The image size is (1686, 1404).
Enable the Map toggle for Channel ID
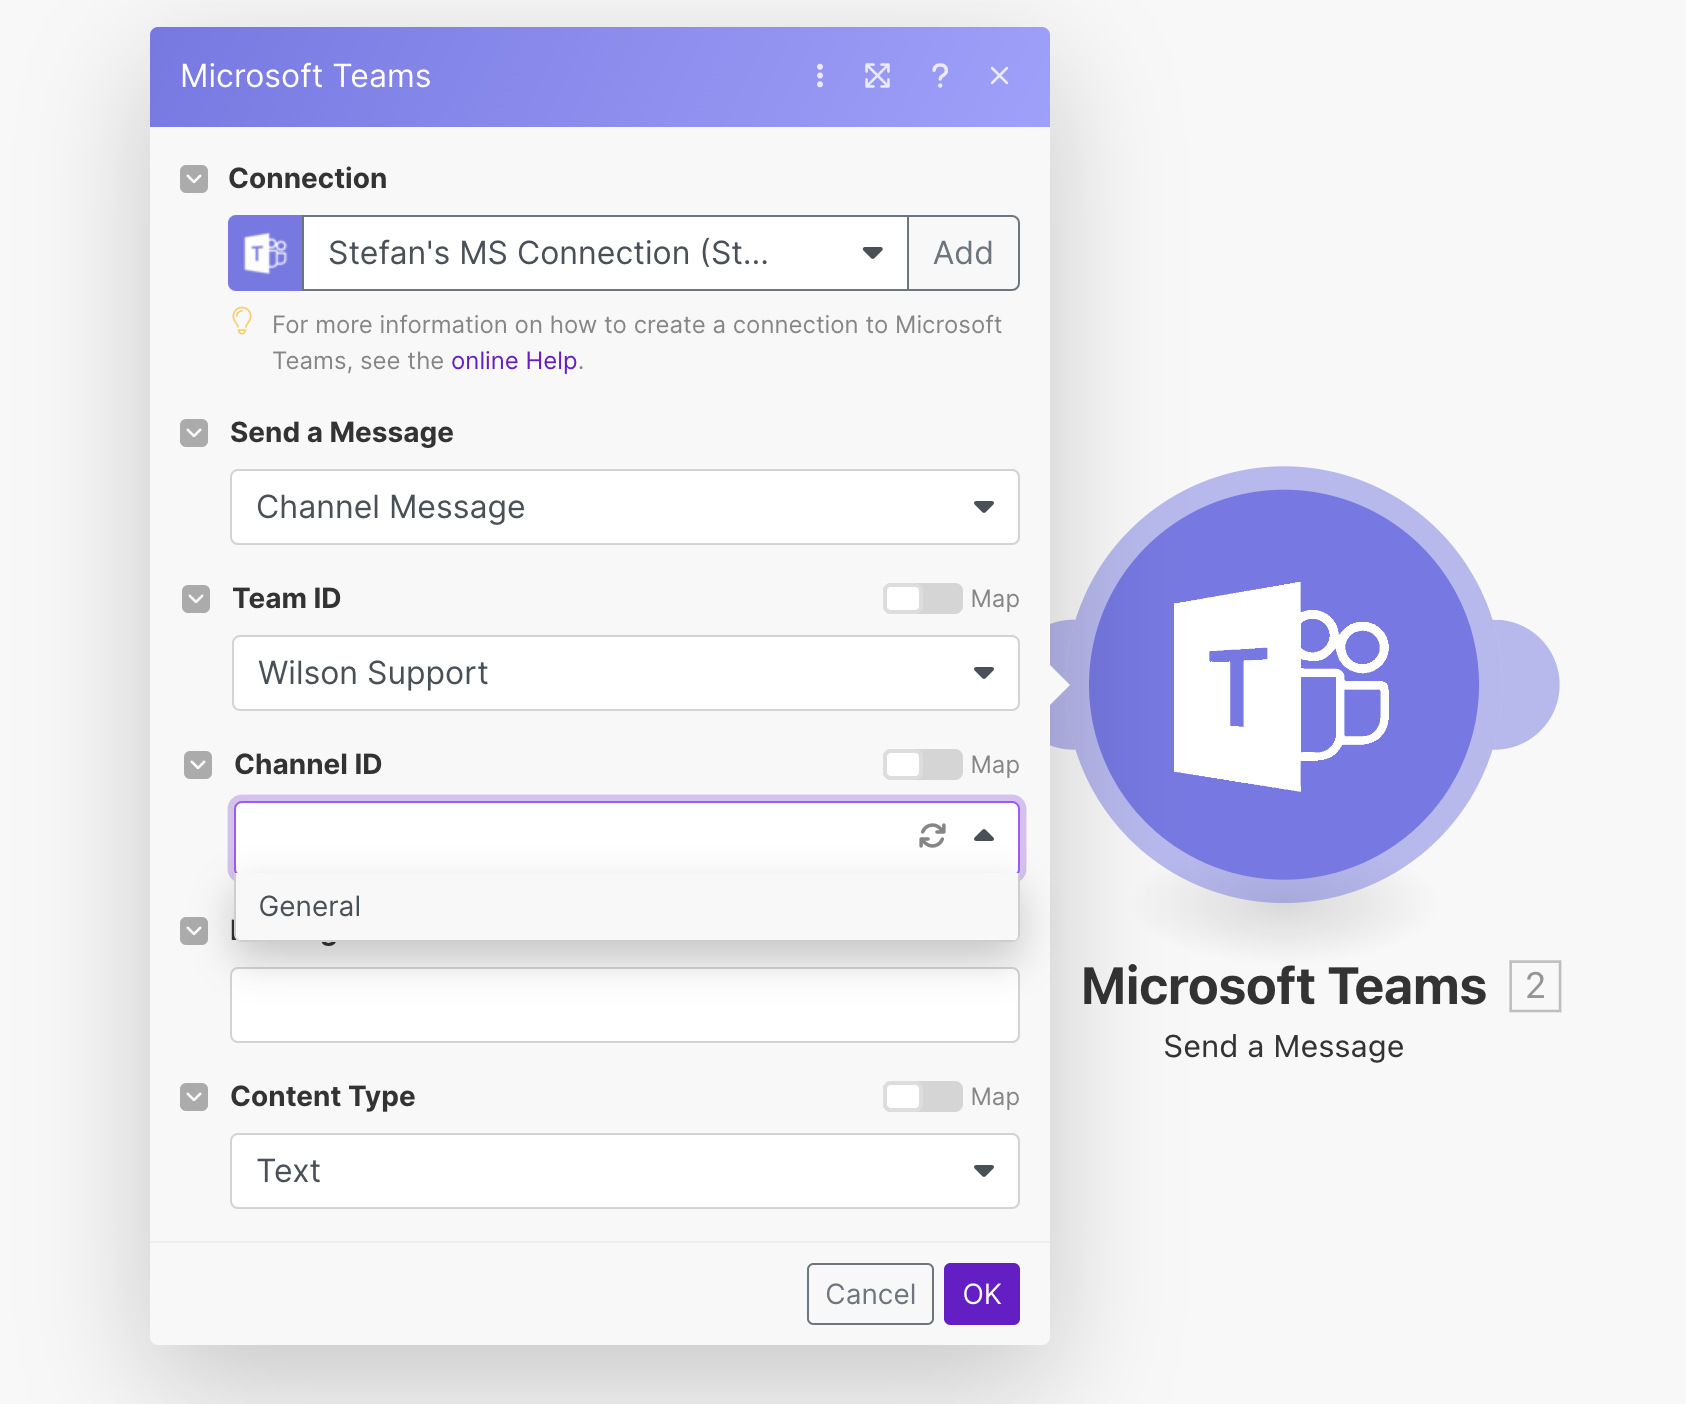pos(922,765)
